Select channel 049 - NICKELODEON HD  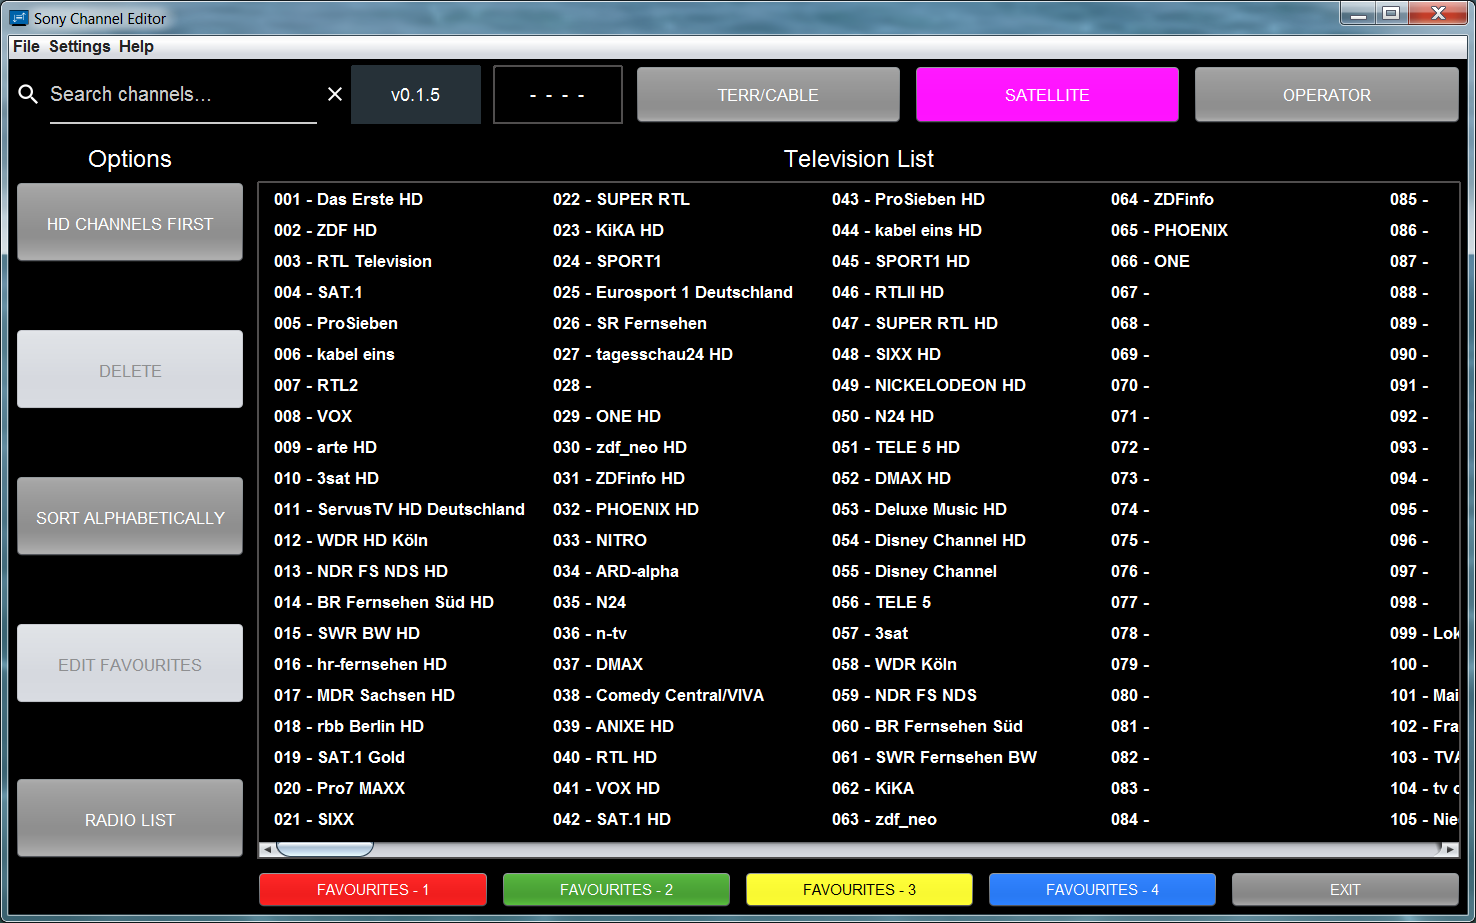point(929,385)
